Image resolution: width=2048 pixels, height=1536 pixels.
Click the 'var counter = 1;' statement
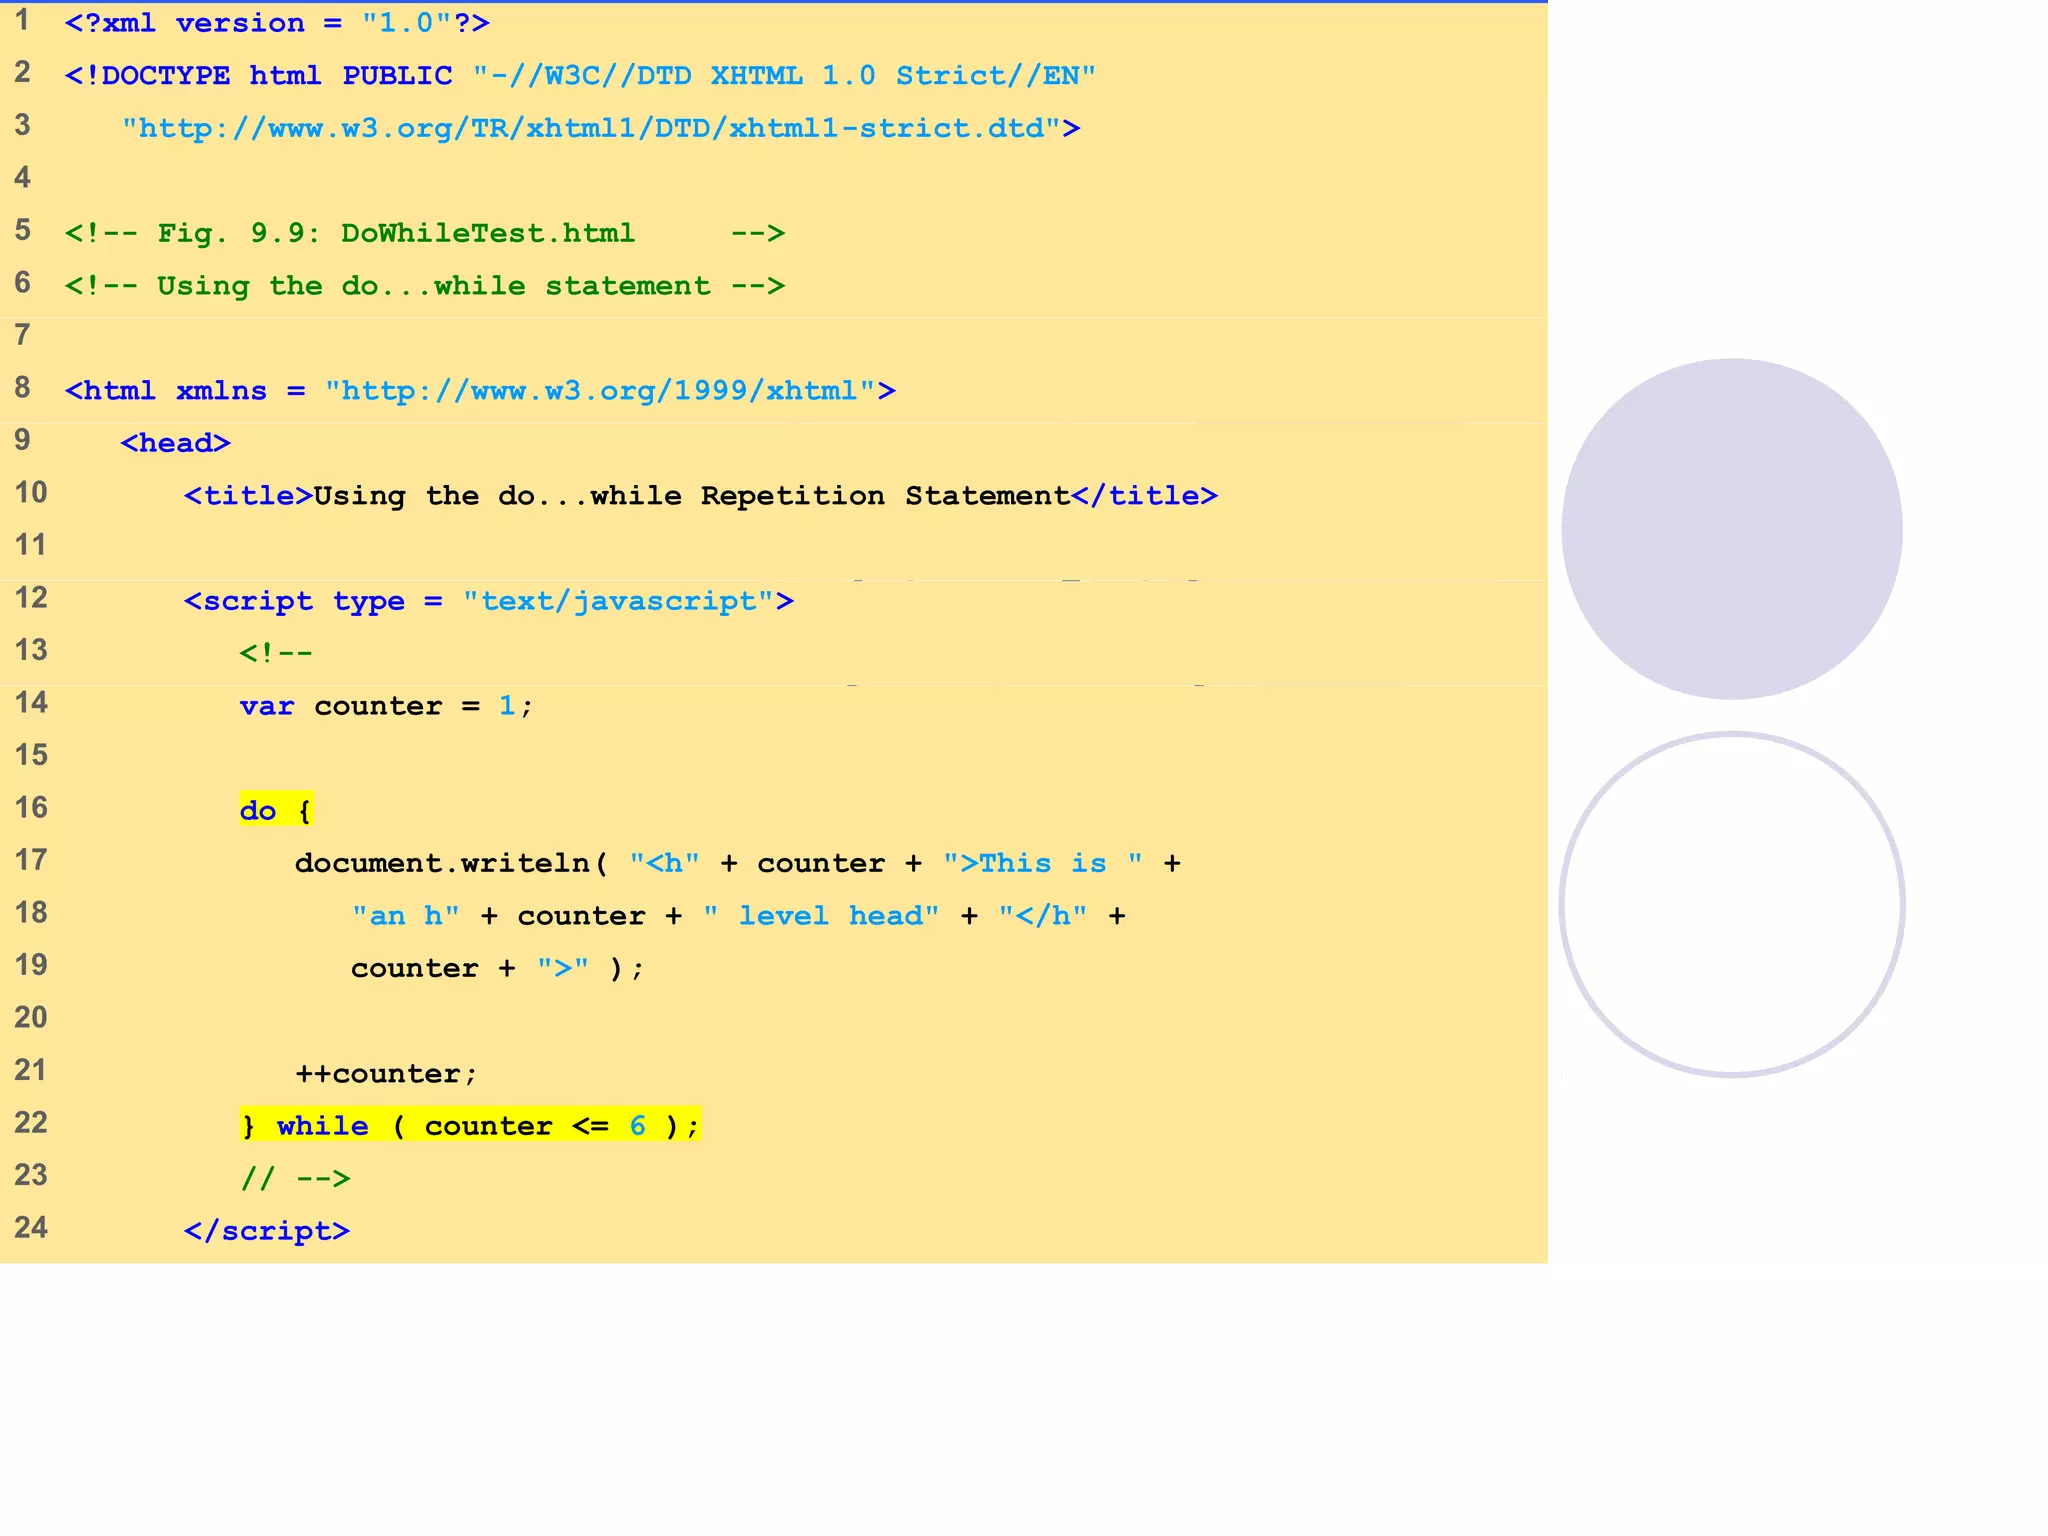(x=386, y=706)
